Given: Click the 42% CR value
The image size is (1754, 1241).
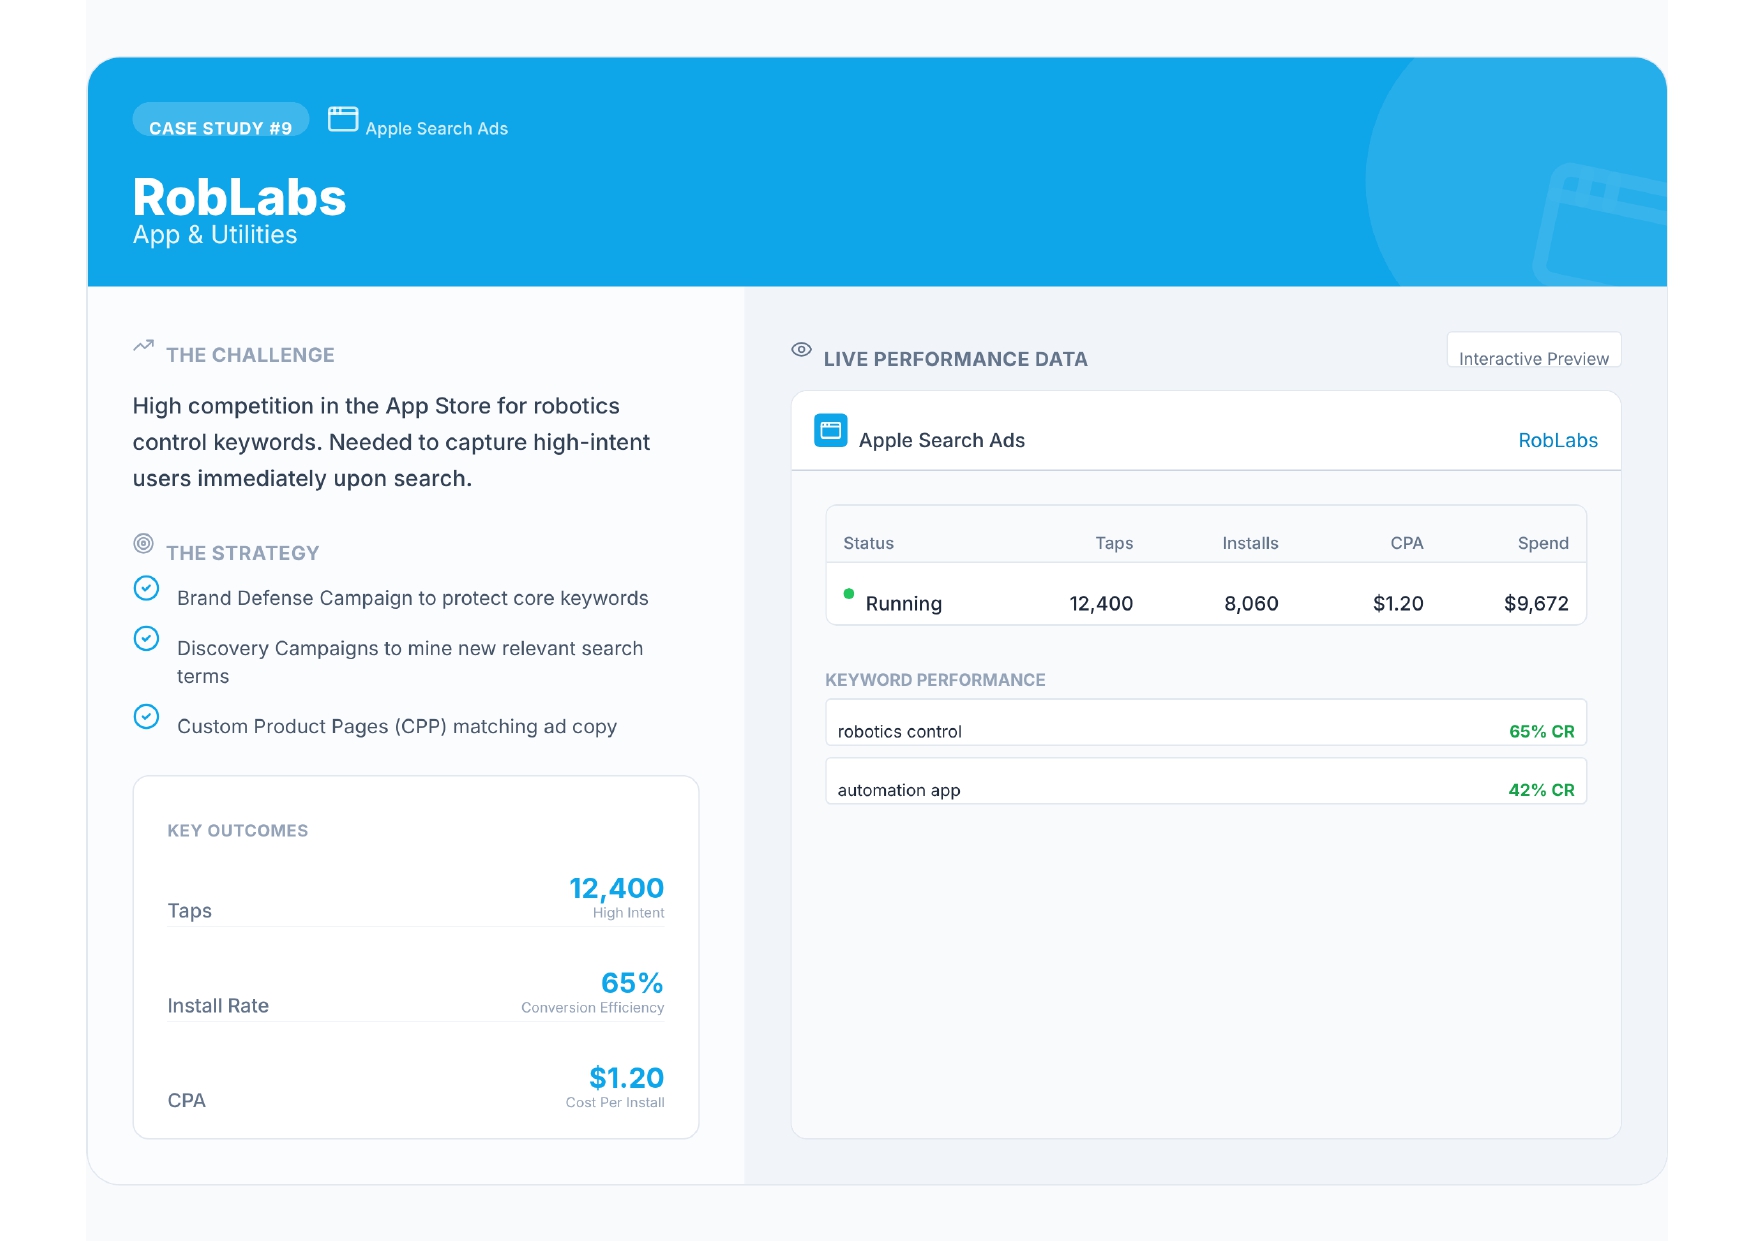Looking at the screenshot, I should [x=1541, y=790].
